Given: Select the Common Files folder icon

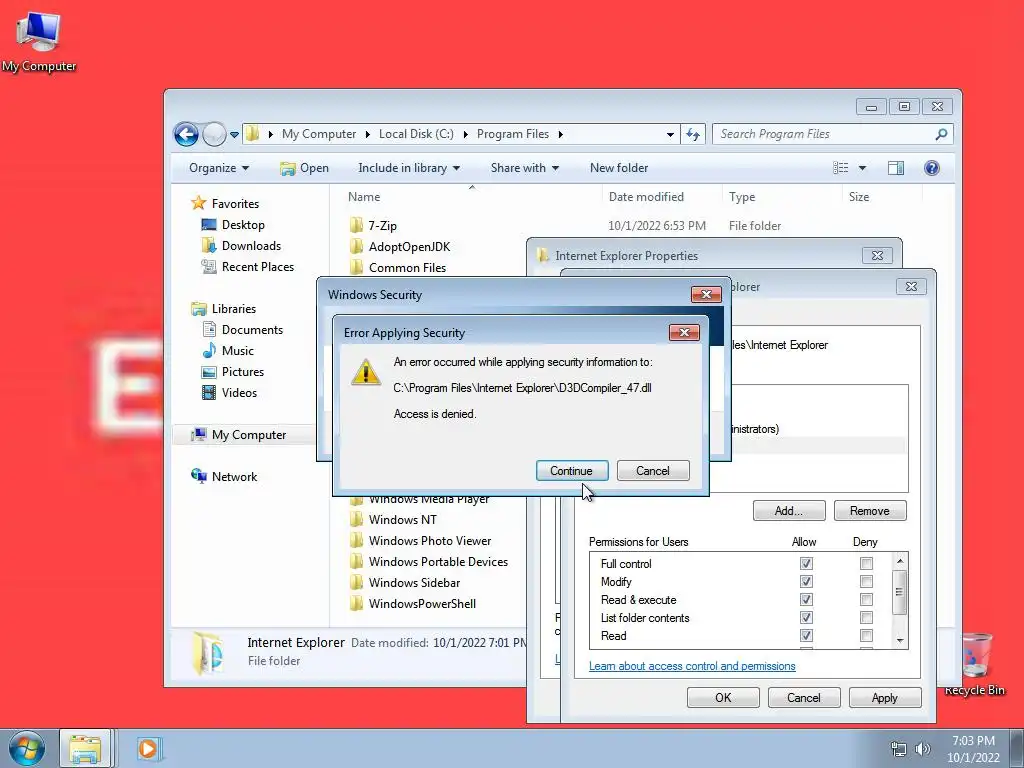Looking at the screenshot, I should 357,268.
